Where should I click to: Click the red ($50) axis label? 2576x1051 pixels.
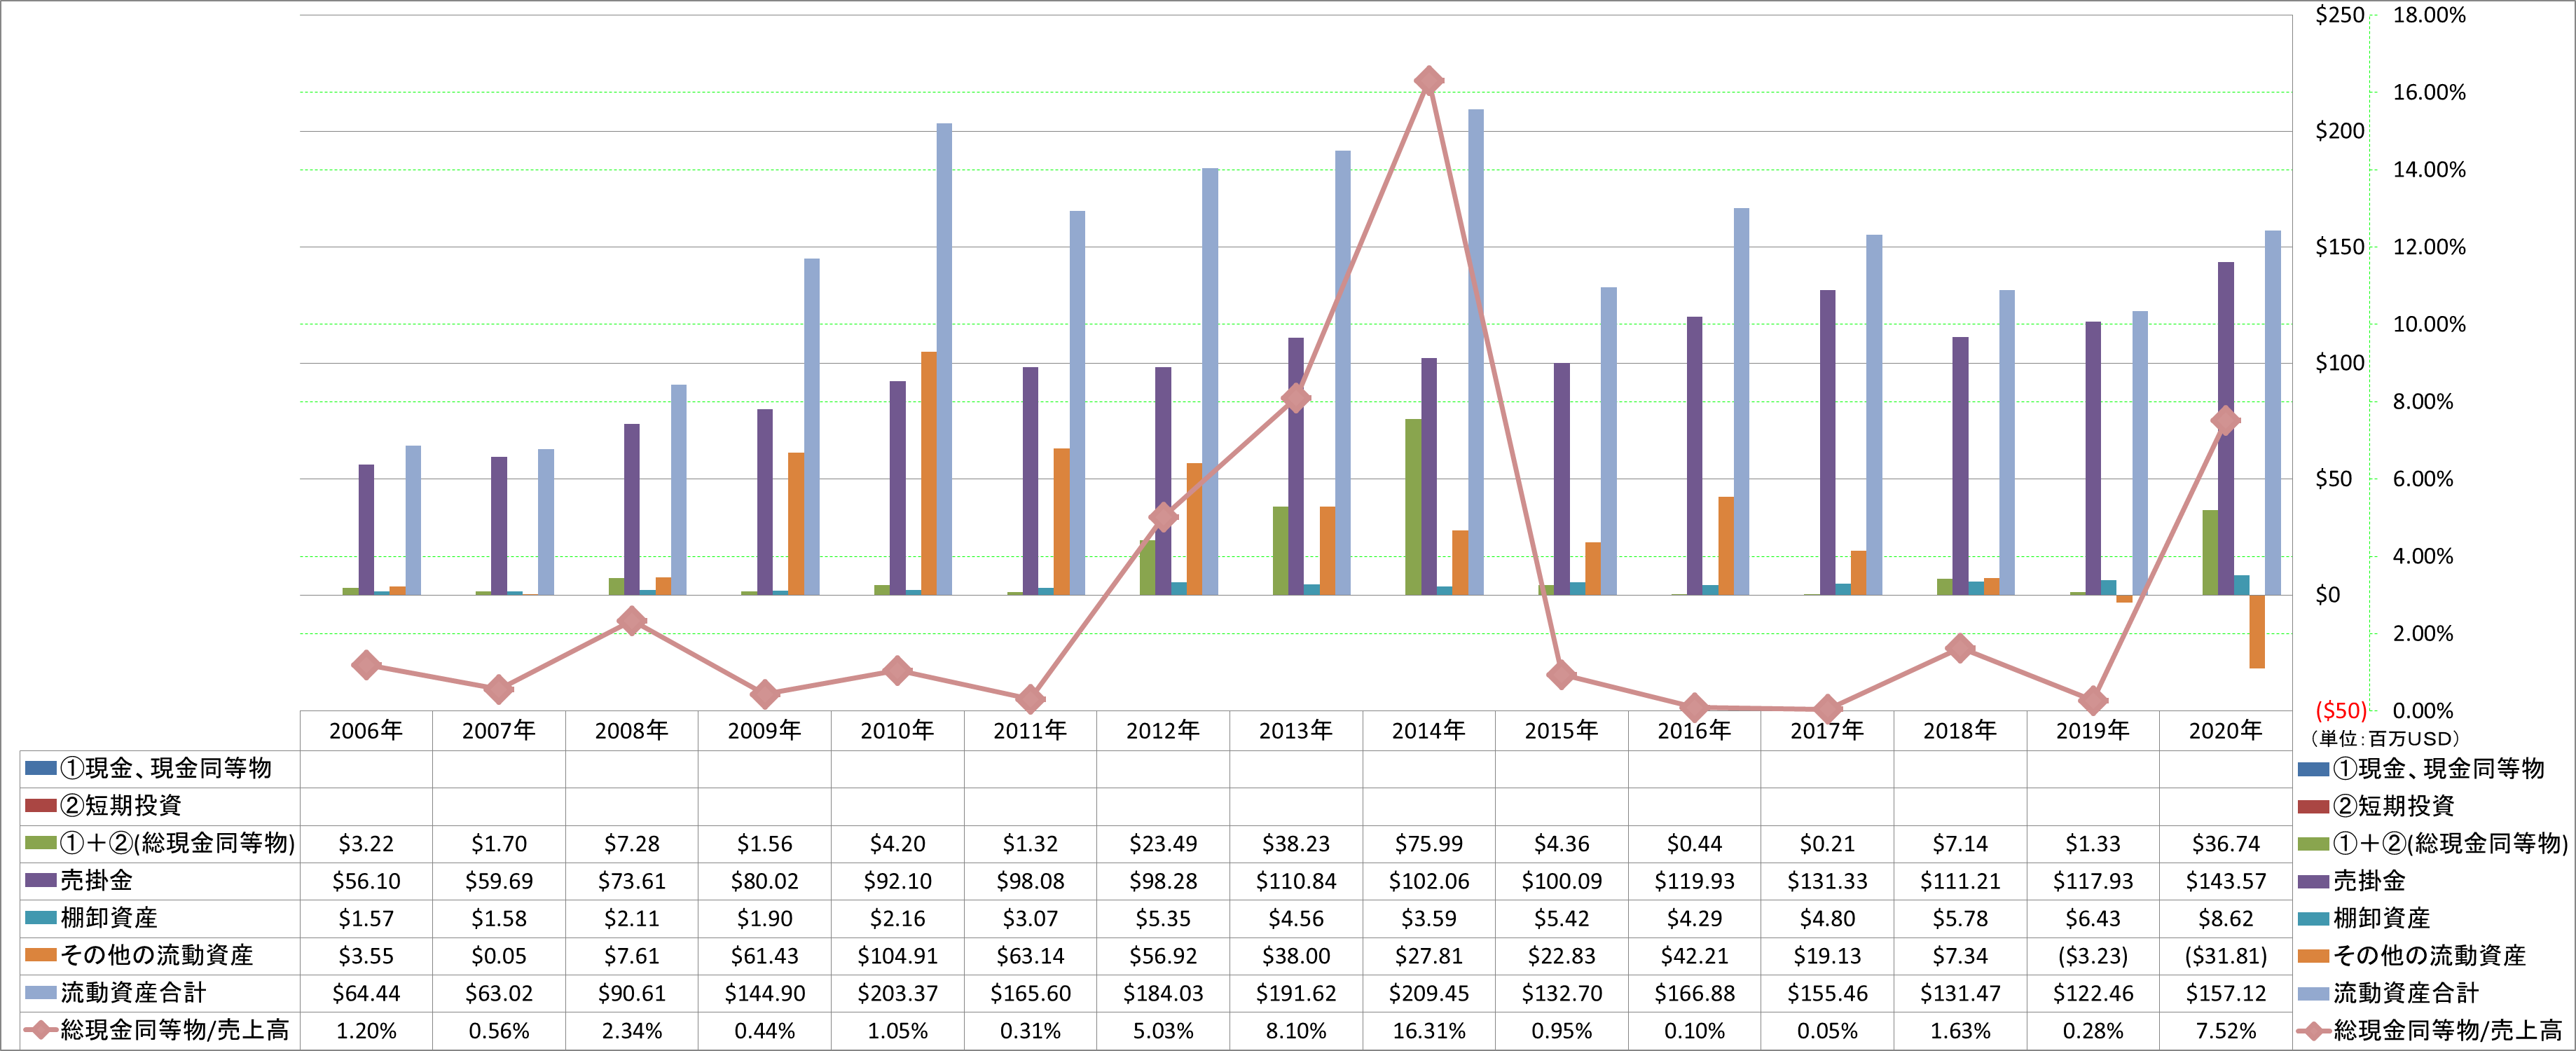(x=2341, y=711)
